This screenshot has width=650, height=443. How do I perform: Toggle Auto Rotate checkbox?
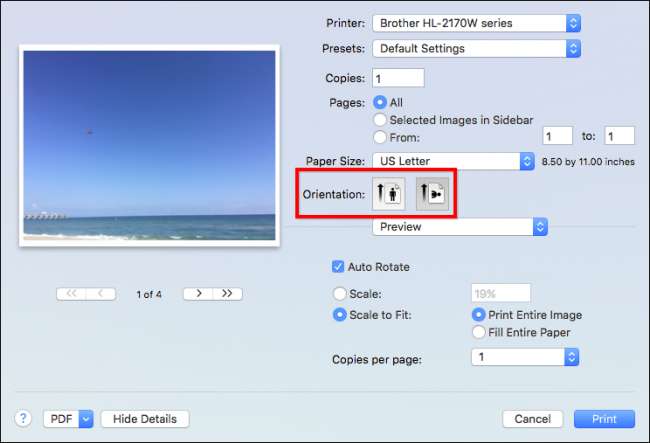coord(338,266)
